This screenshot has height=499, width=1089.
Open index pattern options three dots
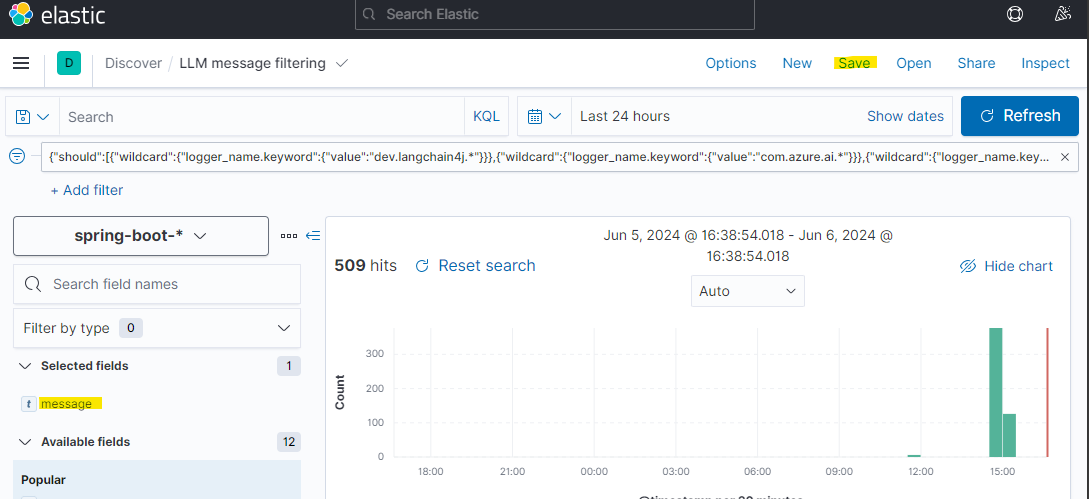(289, 236)
